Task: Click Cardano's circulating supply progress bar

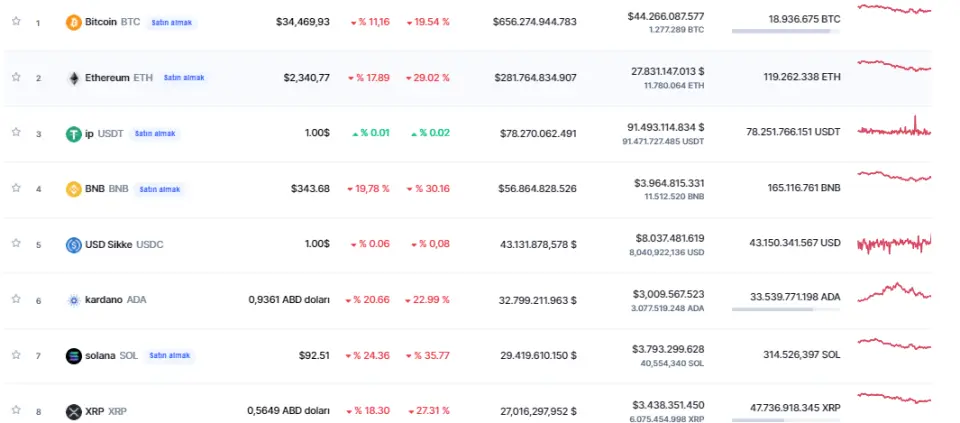Action: click(785, 309)
